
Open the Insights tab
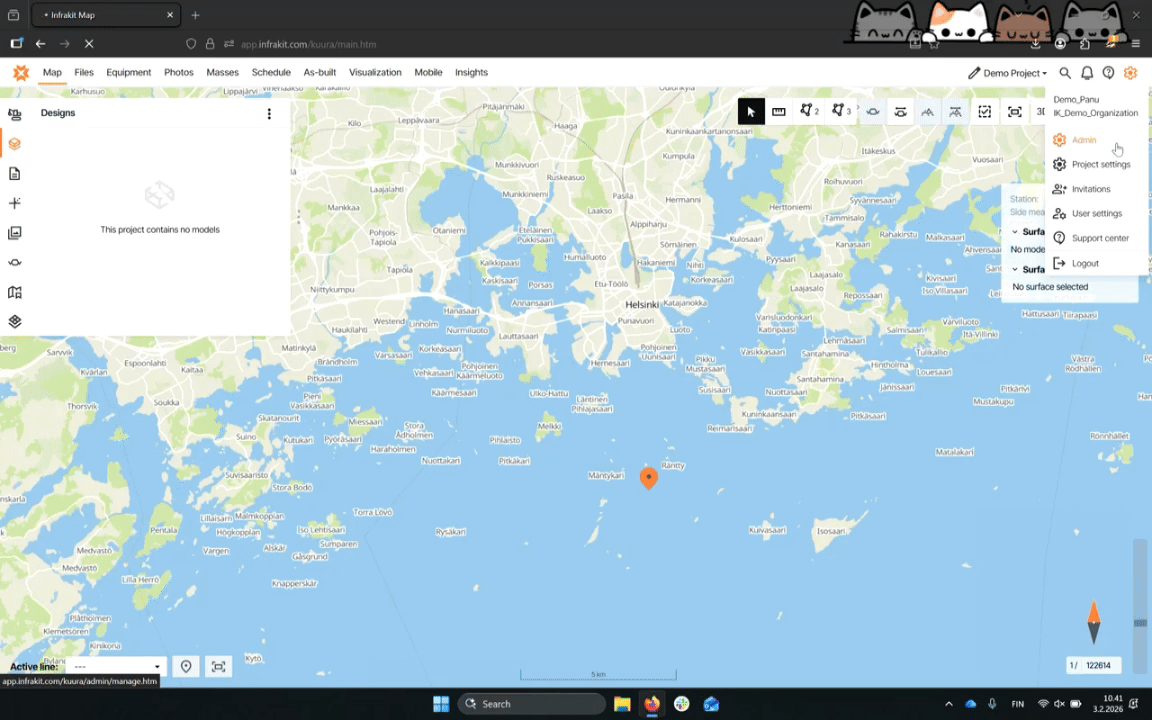tap(471, 72)
